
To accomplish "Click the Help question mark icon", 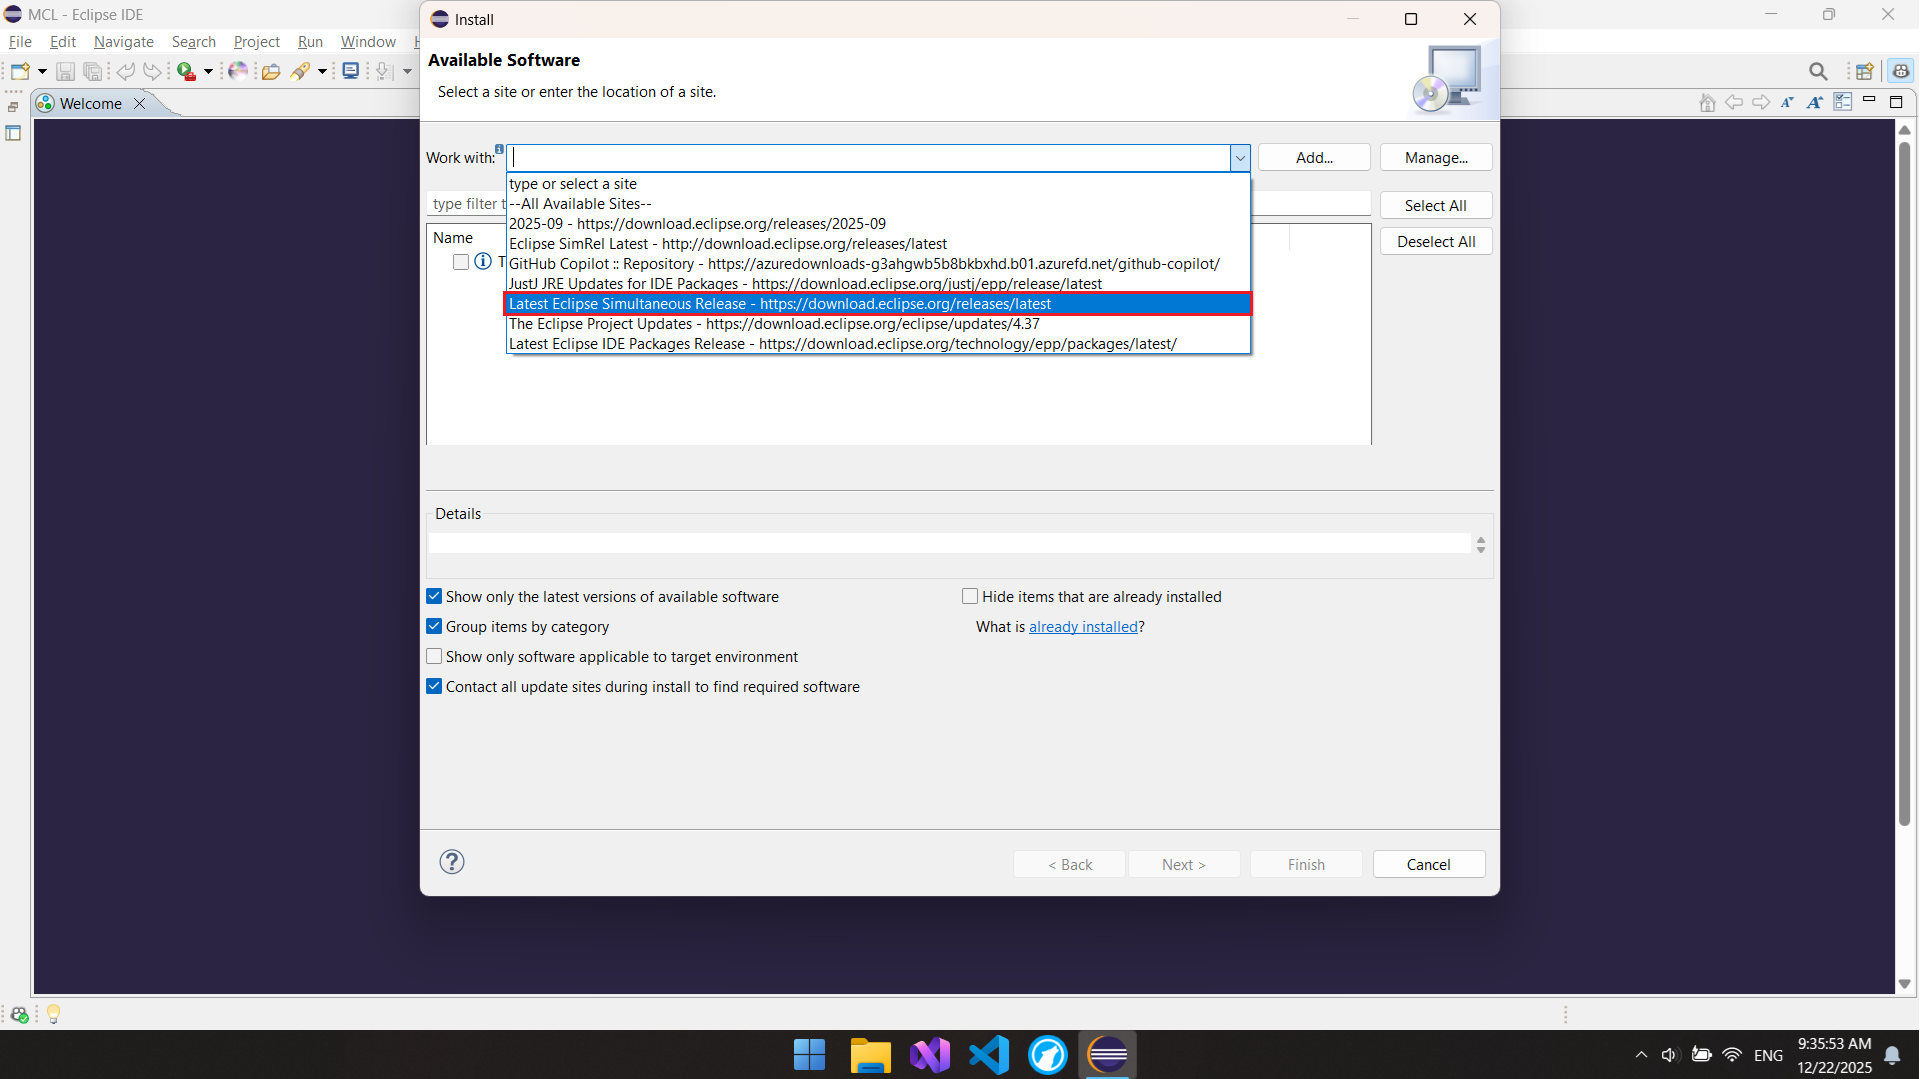I will click(x=452, y=862).
